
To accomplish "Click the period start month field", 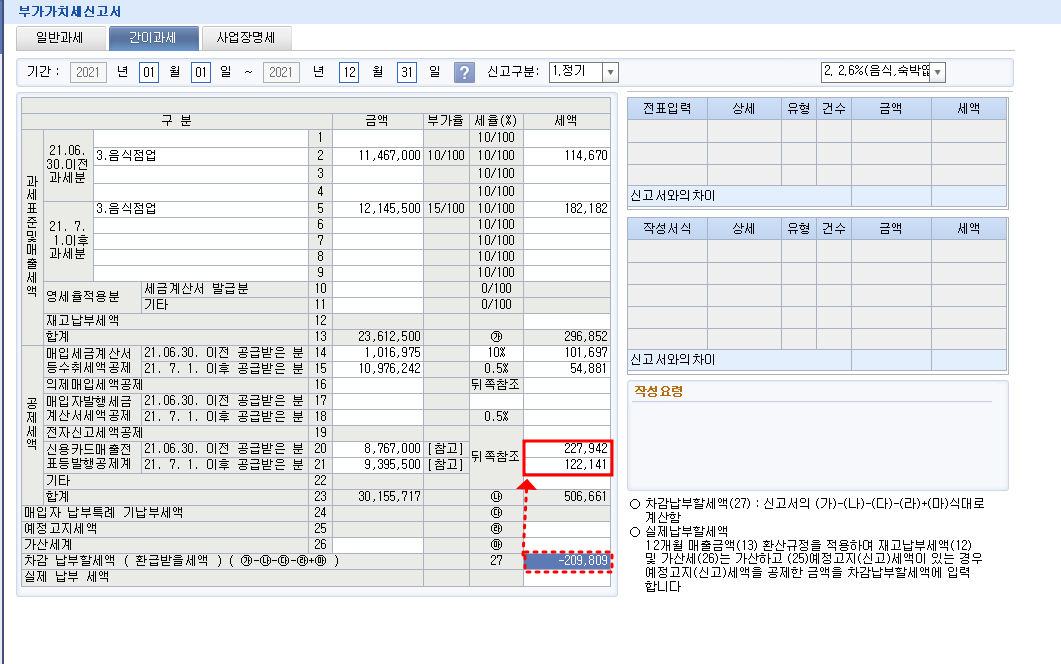I will click(149, 72).
